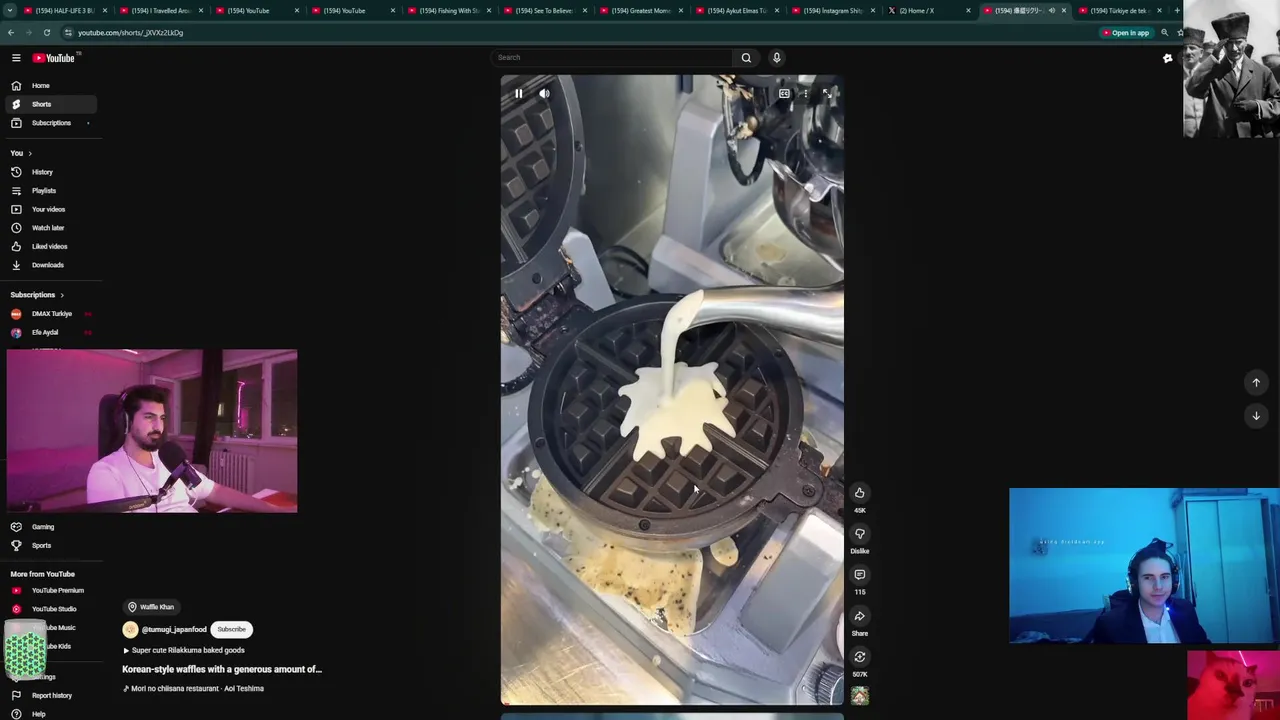Subscribe to @tumugi_japanfood
Screen dimensions: 1280x720
(232, 630)
